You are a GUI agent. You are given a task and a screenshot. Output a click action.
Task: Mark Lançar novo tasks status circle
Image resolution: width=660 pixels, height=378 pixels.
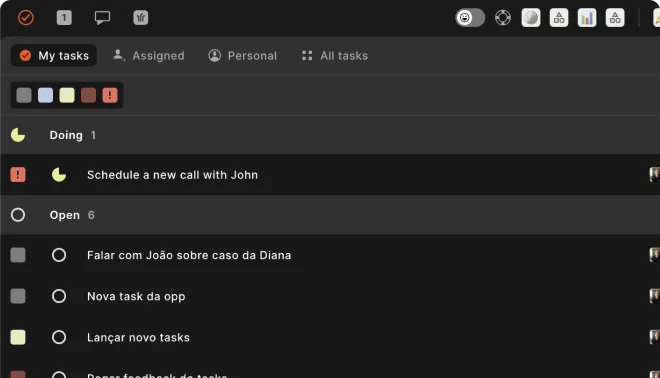pyautogui.click(x=59, y=337)
